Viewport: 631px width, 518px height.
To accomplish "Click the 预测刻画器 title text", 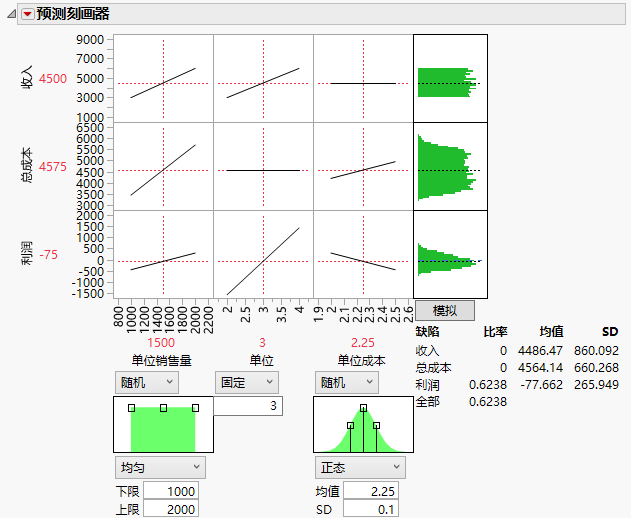I will (73, 14).
